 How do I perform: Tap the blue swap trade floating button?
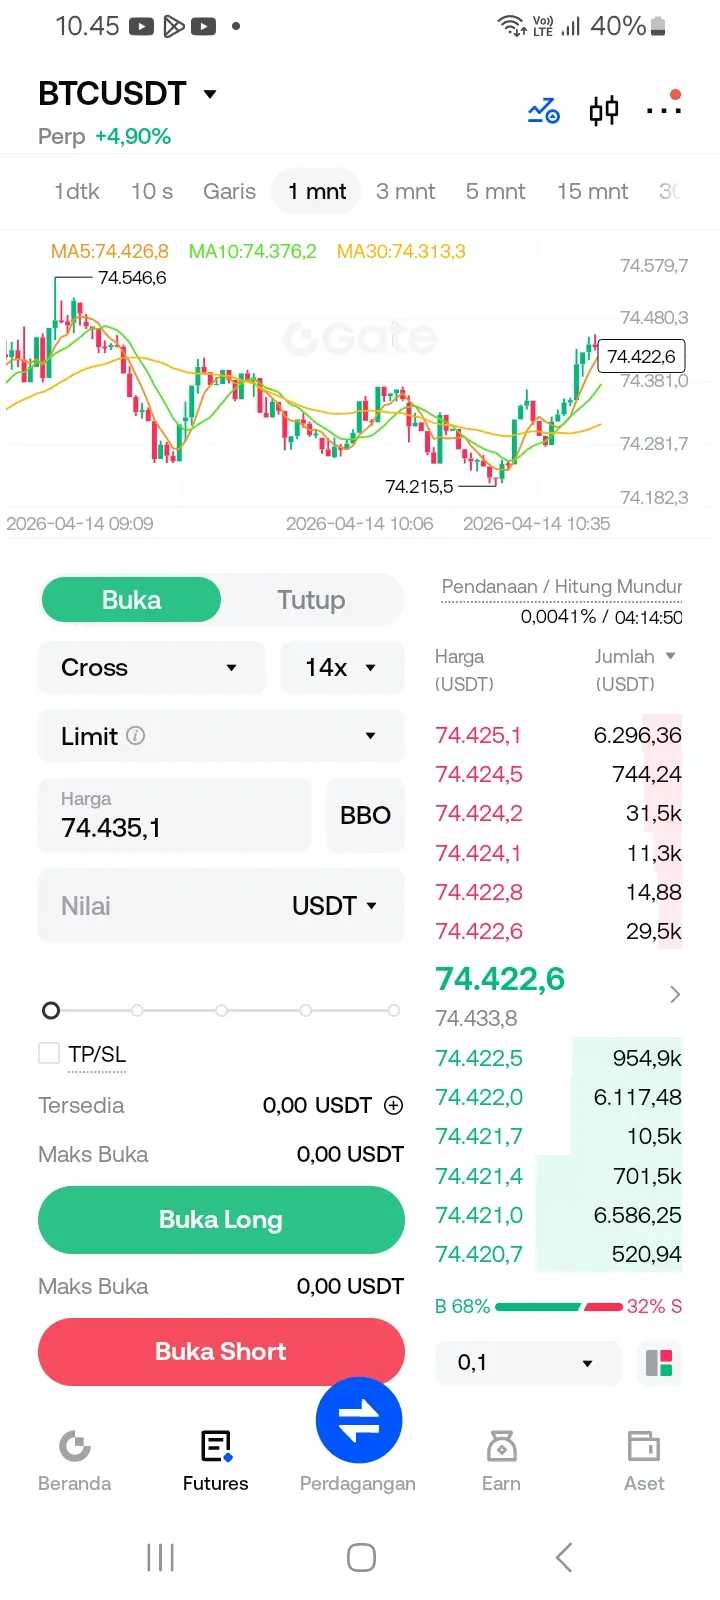[359, 1420]
